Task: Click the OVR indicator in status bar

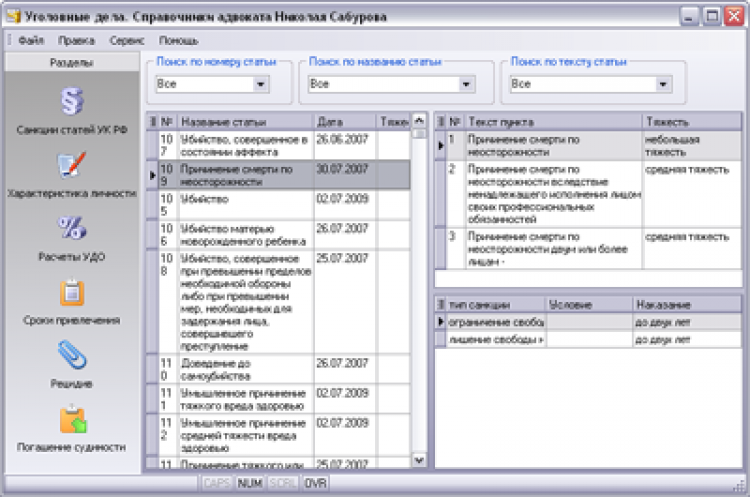Action: tap(315, 483)
